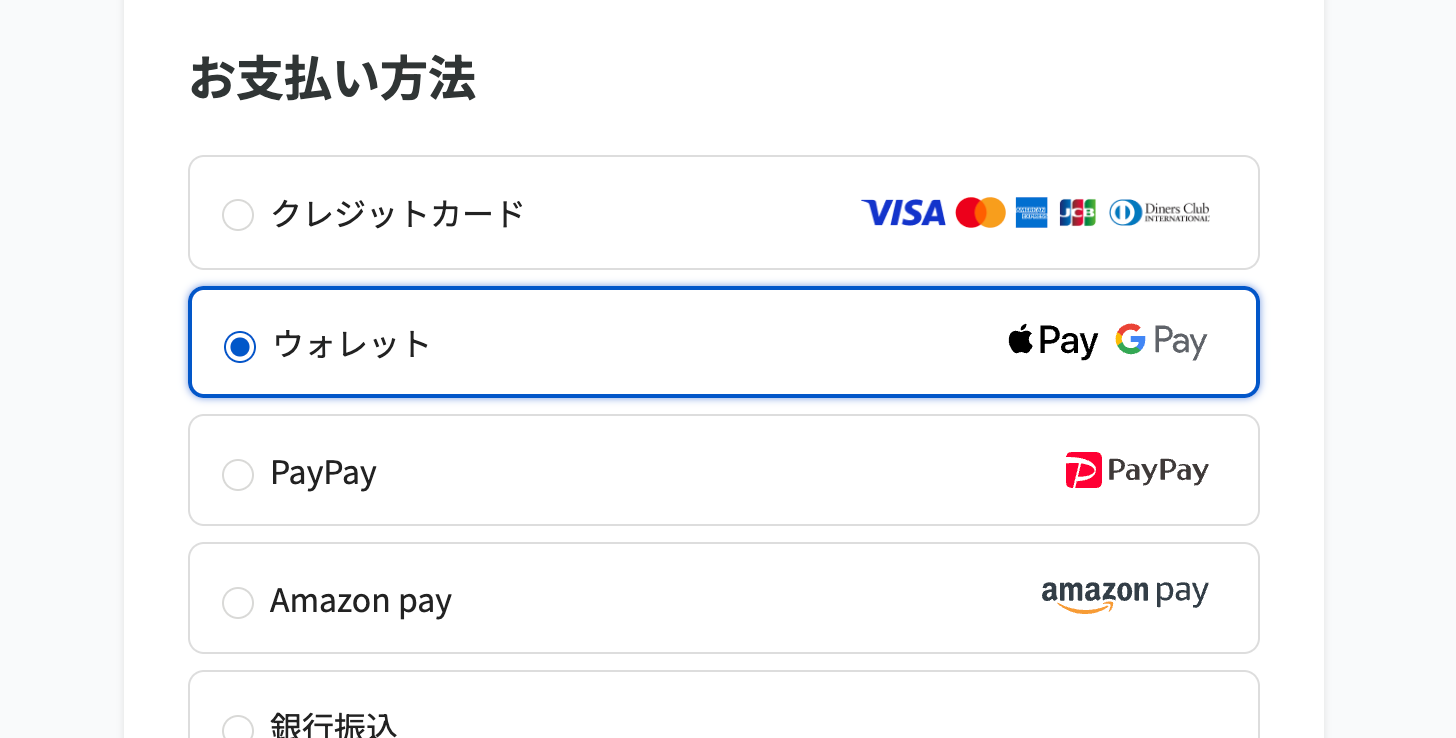This screenshot has width=1456, height=738.
Task: Click the クレジットカード label text
Action: coord(398,214)
